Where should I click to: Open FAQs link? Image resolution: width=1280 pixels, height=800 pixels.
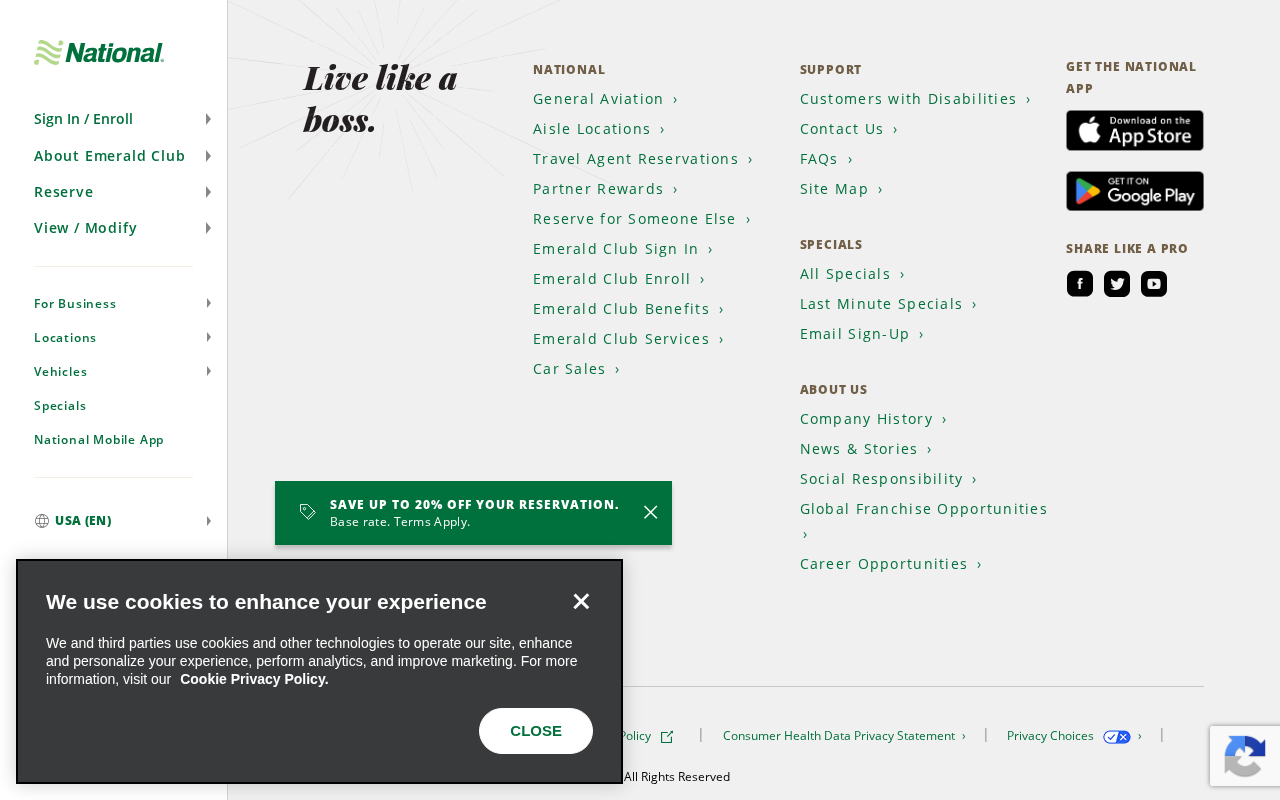pyautogui.click(x=826, y=159)
